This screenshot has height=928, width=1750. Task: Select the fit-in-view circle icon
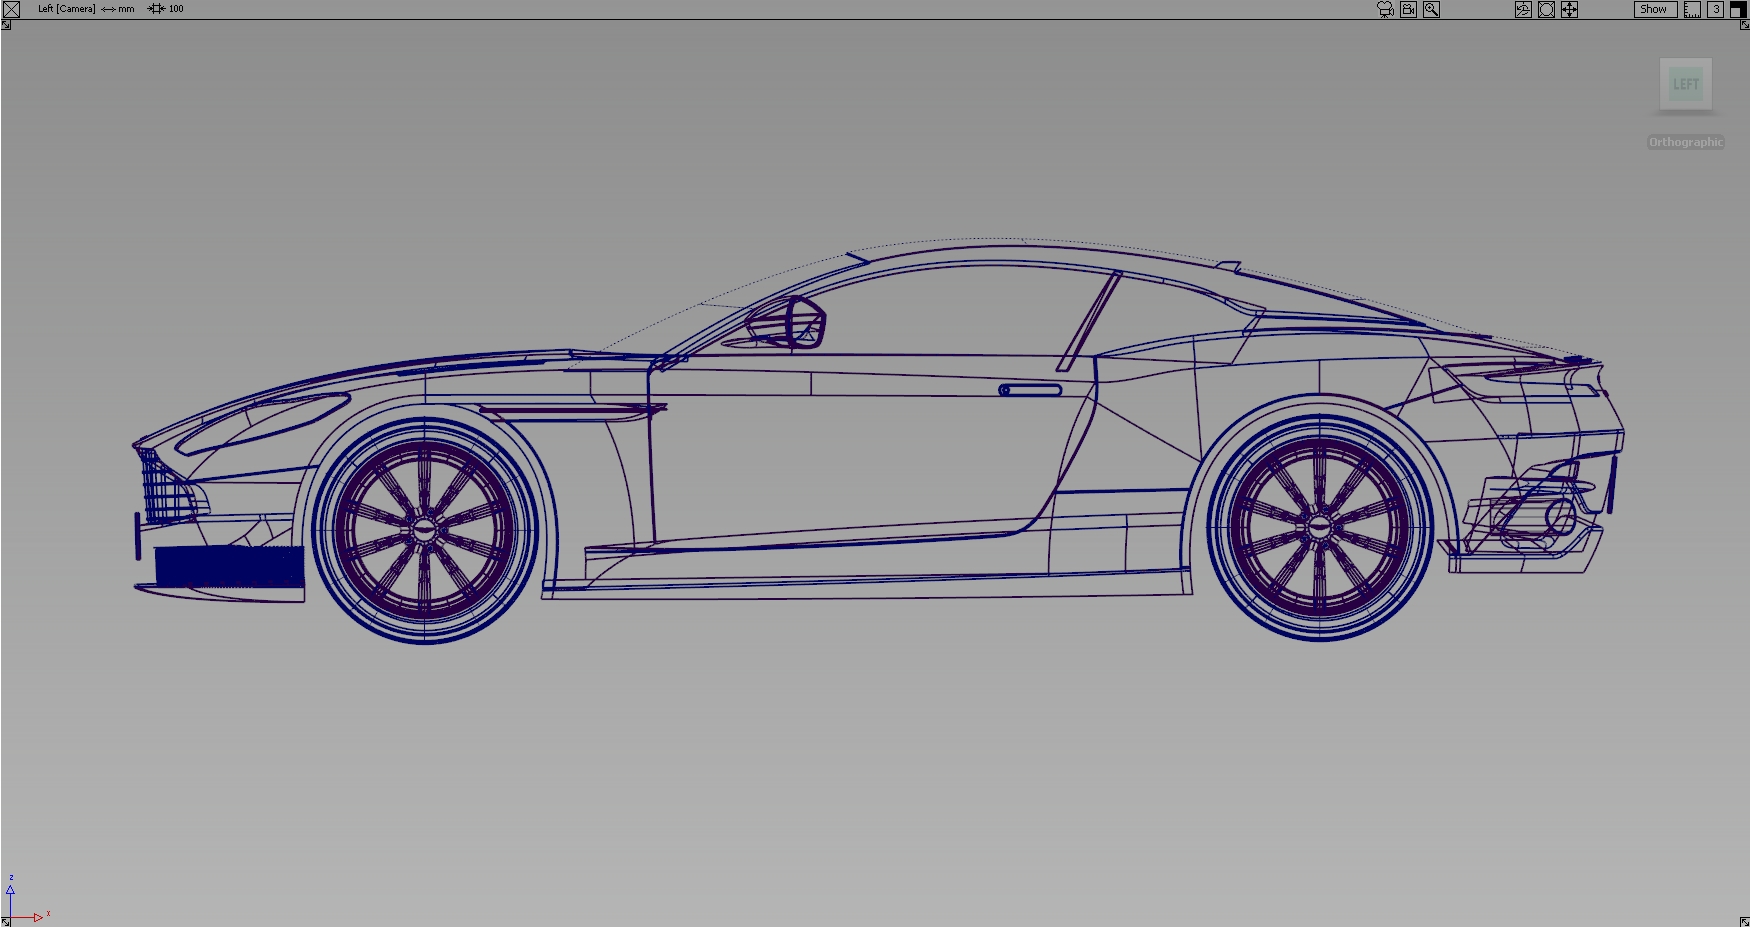click(x=1547, y=9)
